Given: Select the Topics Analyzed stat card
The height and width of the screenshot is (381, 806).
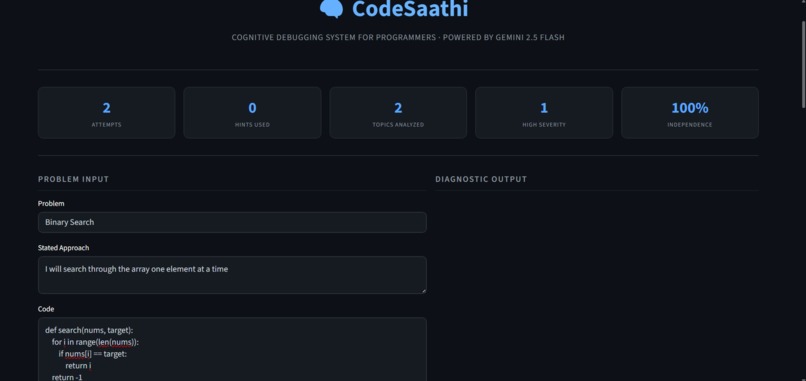Looking at the screenshot, I should [x=398, y=113].
